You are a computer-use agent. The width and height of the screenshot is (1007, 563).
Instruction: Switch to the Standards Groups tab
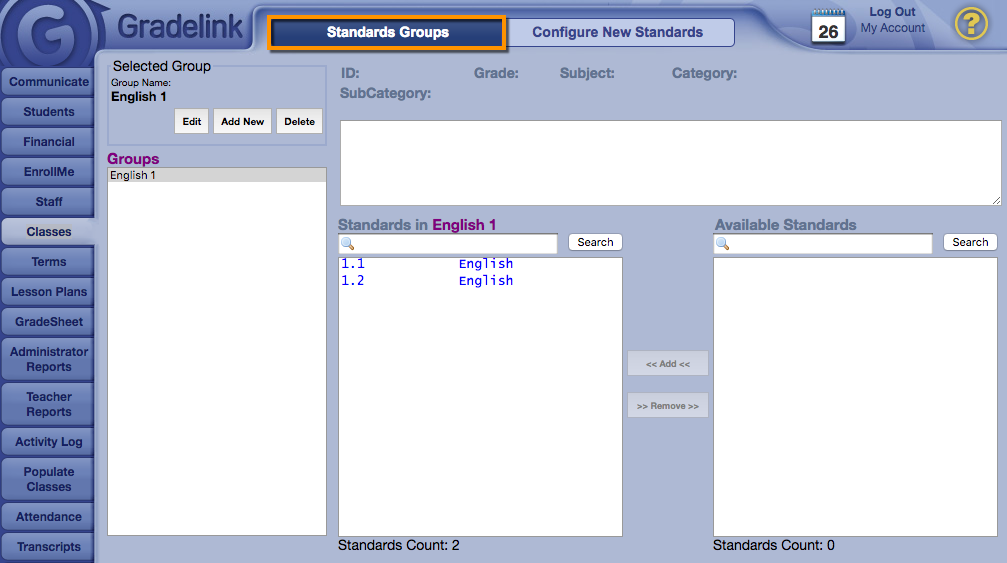coord(387,32)
